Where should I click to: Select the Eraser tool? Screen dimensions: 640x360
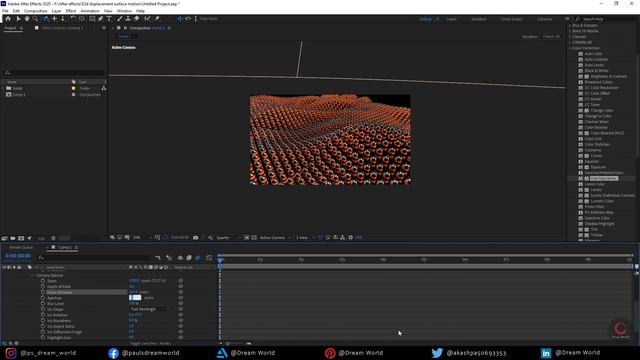pyautogui.click(x=136, y=19)
